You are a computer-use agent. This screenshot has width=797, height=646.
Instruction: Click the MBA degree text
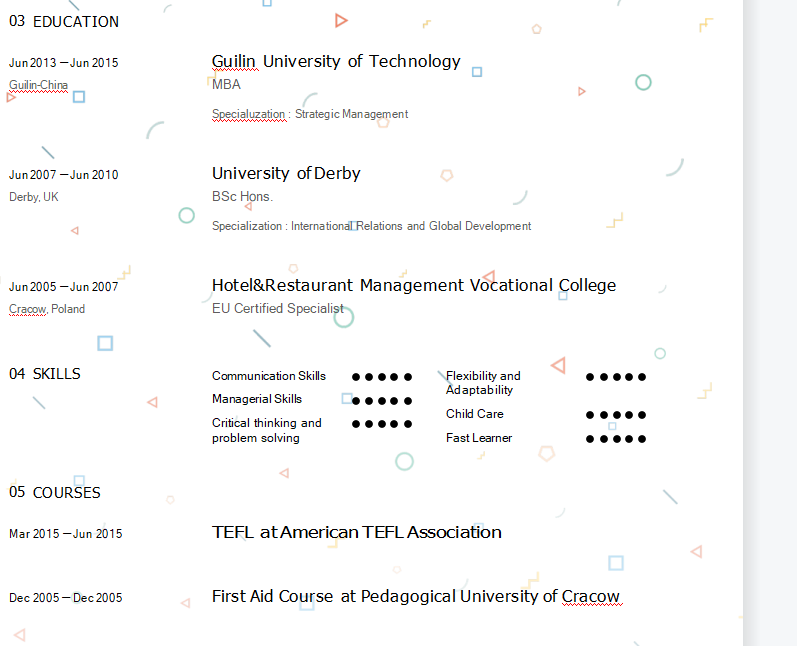[x=226, y=85]
